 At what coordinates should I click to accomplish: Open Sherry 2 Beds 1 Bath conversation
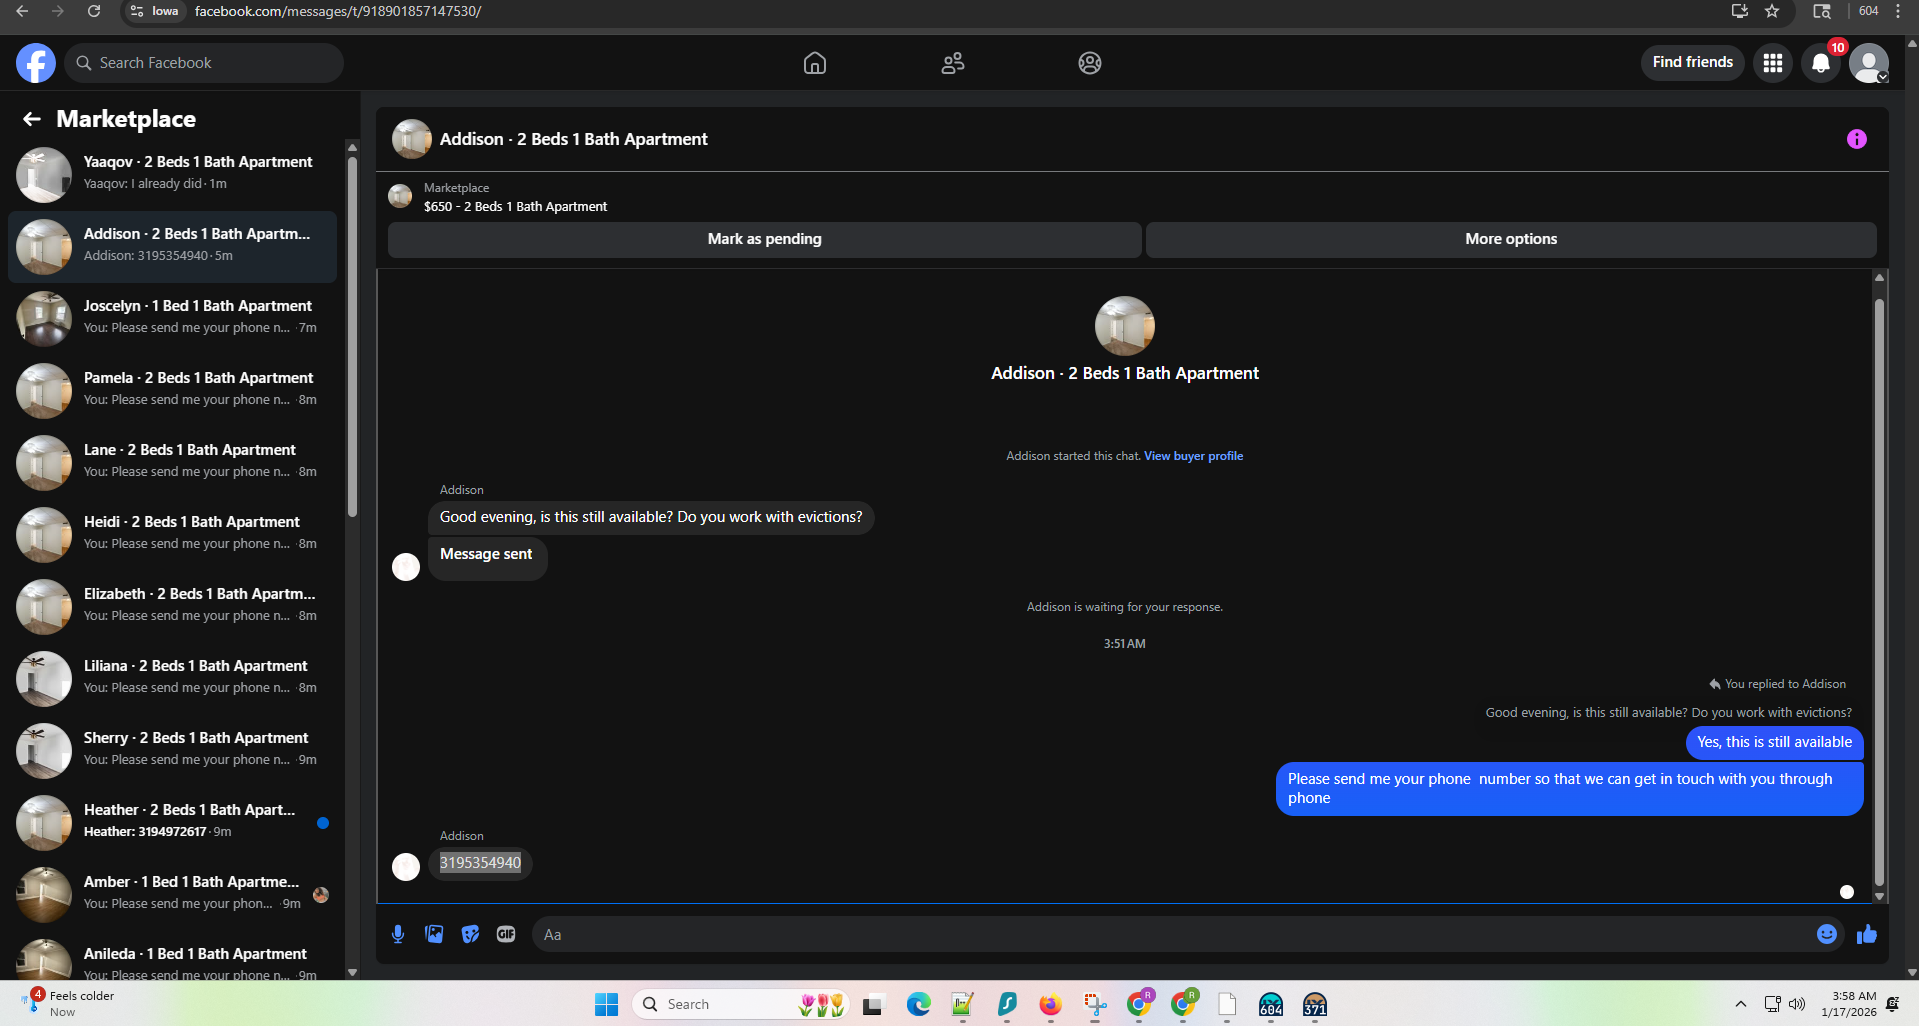coord(172,750)
